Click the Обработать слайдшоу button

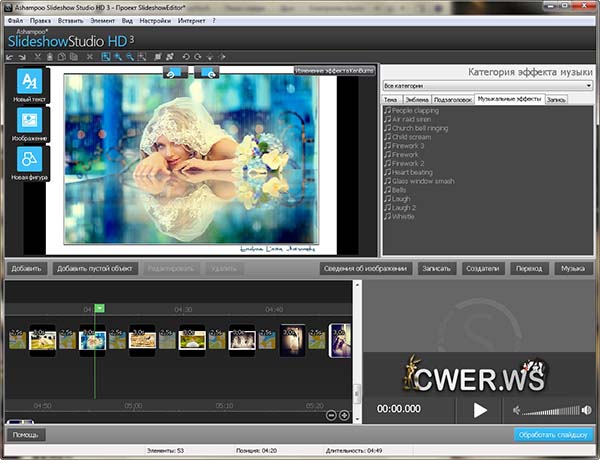[x=554, y=435]
